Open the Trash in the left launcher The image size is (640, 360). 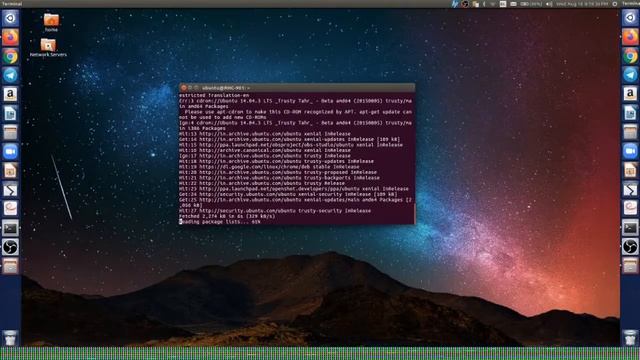[10, 338]
